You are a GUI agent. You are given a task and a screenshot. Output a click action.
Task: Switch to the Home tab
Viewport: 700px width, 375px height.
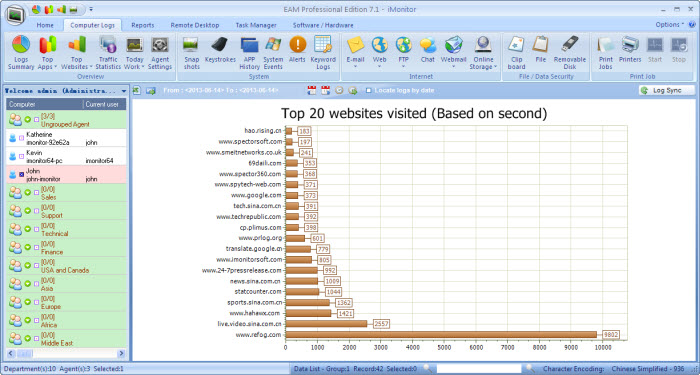coord(45,25)
